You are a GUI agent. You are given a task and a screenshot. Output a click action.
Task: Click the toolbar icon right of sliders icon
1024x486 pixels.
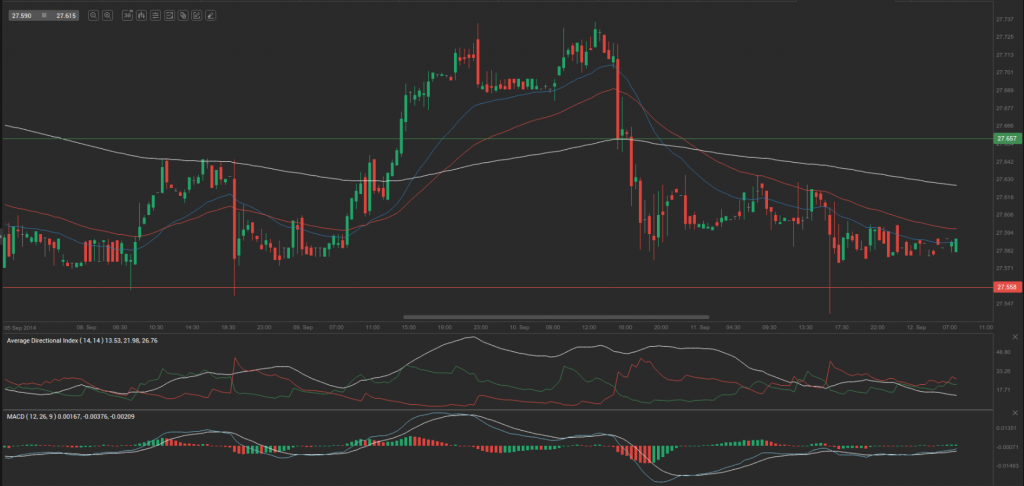[169, 16]
